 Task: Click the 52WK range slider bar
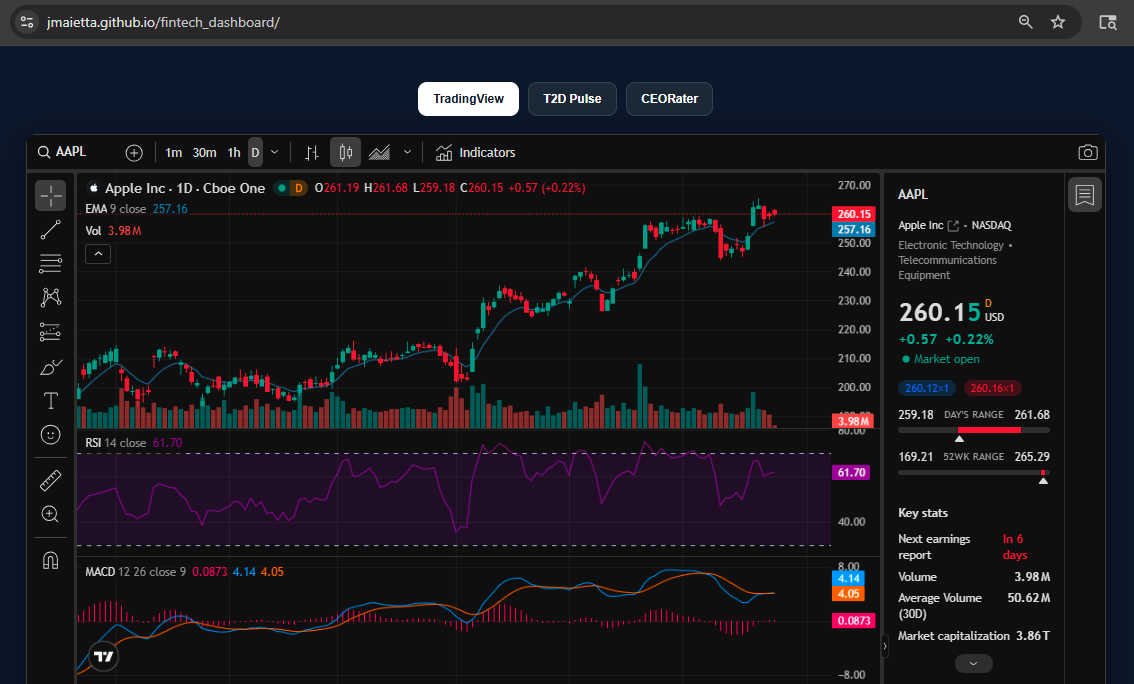pos(973,473)
